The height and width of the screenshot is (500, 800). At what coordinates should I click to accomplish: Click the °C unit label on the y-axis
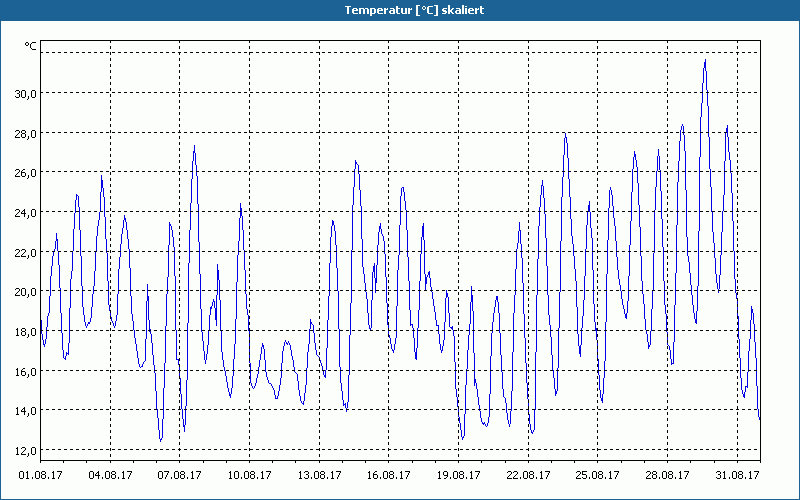(x=31, y=46)
